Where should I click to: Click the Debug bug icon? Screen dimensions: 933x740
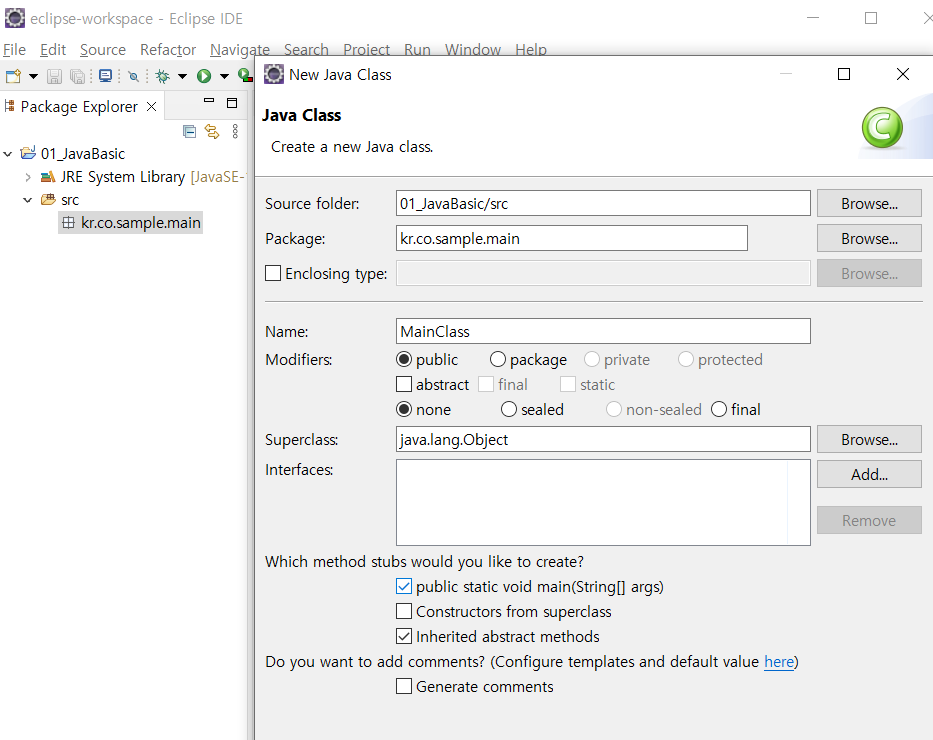click(x=162, y=76)
